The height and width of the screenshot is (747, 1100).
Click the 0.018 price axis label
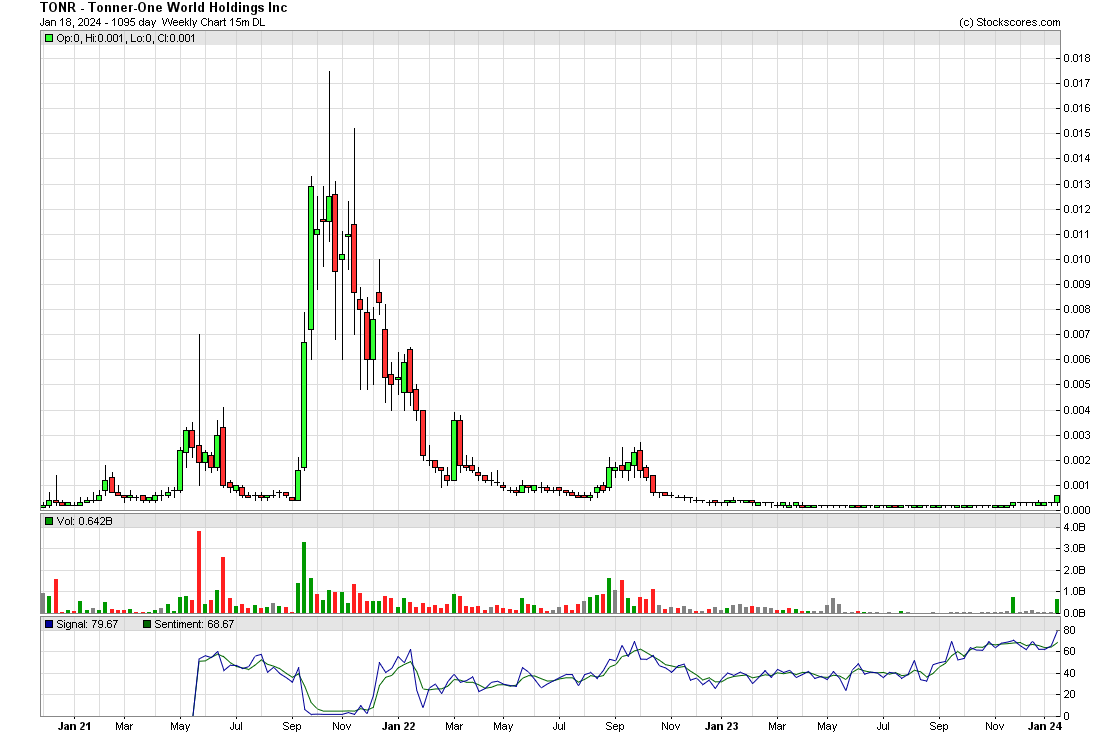[1077, 58]
